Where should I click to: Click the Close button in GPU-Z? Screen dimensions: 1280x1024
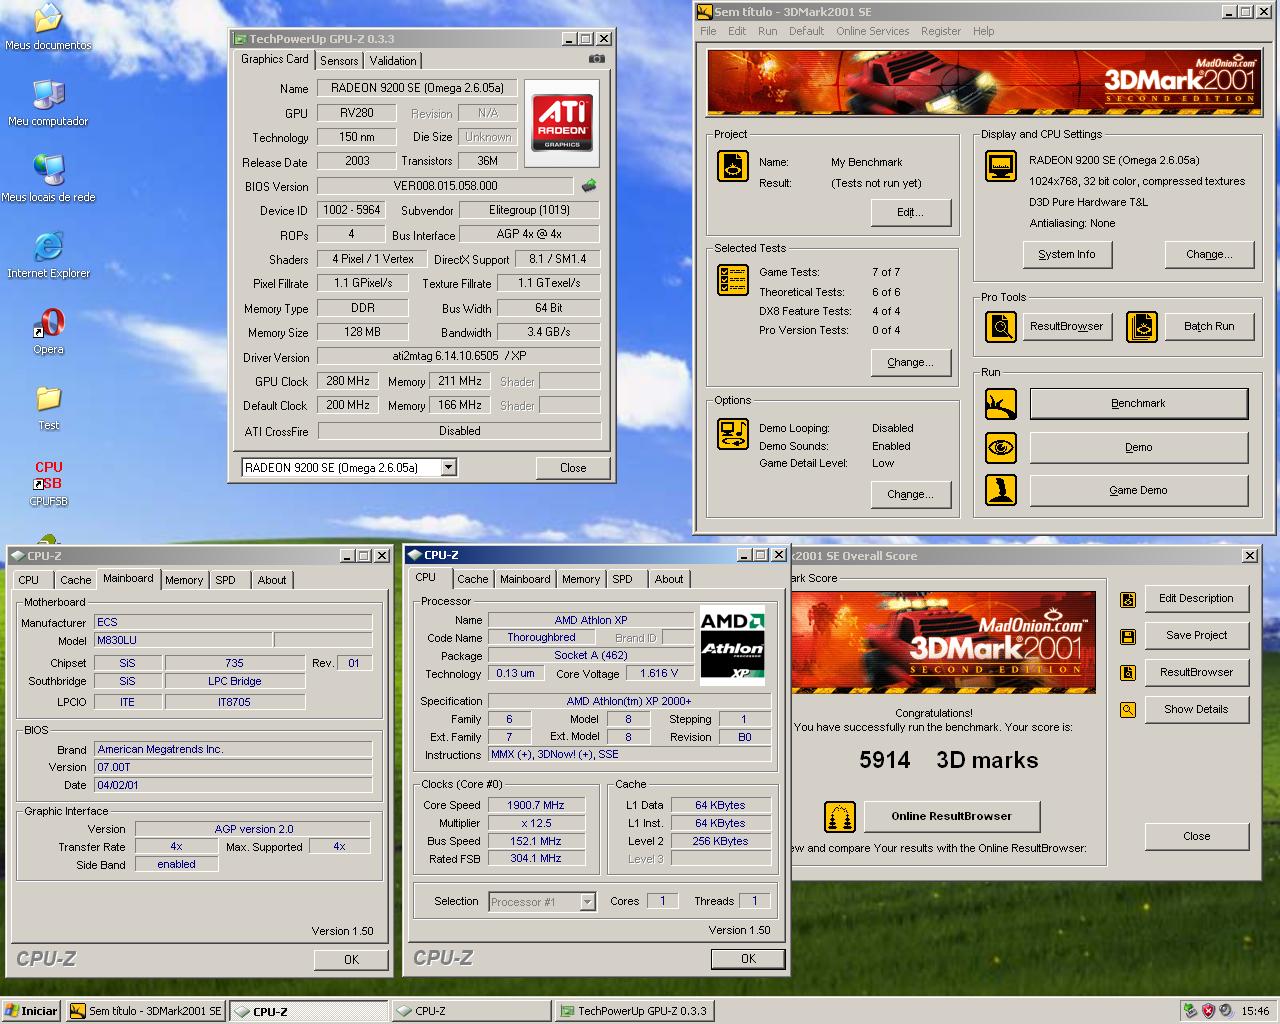573,467
